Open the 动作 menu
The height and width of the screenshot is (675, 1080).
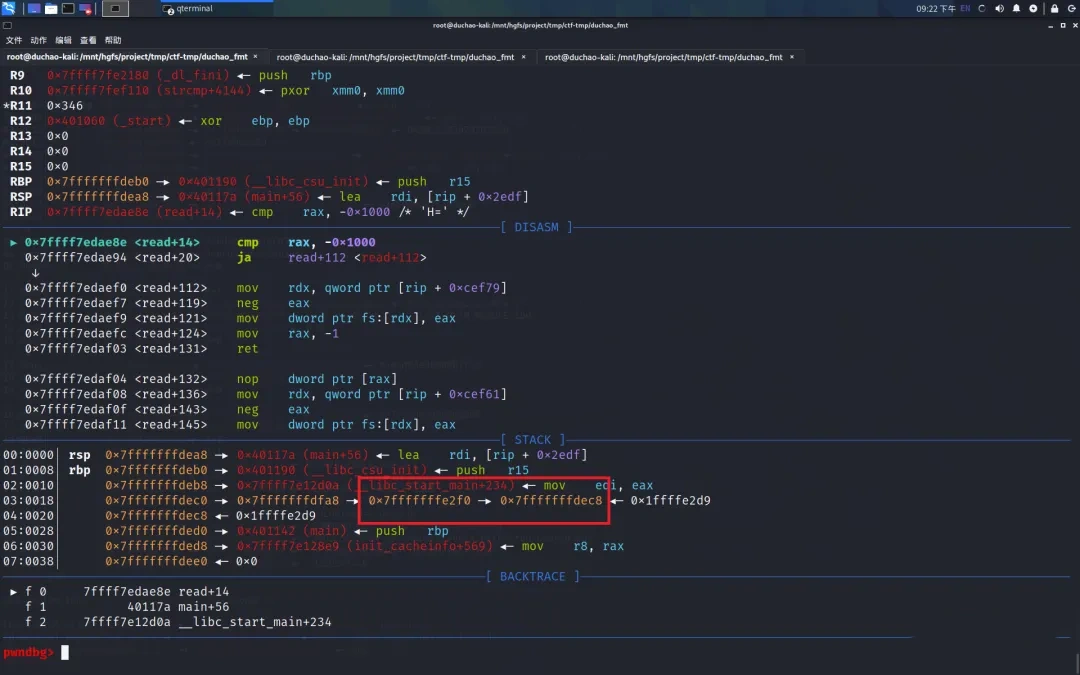click(x=39, y=40)
